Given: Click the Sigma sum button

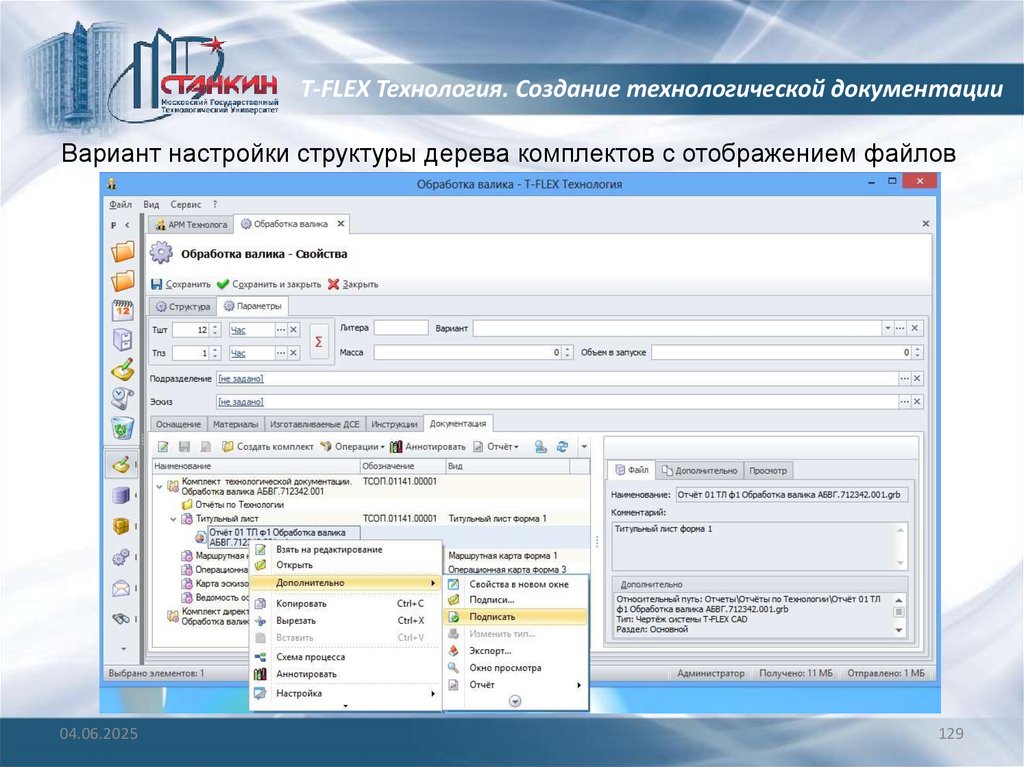Looking at the screenshot, I should click(x=319, y=342).
